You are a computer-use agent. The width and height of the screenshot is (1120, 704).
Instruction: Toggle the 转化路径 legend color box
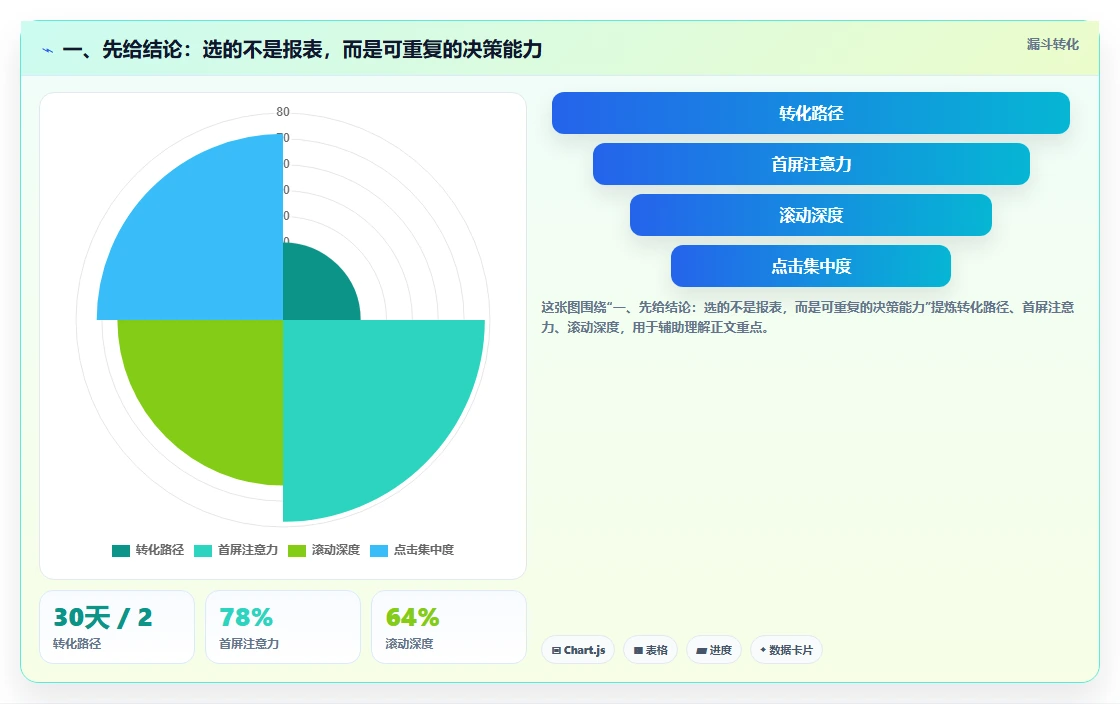[121, 550]
